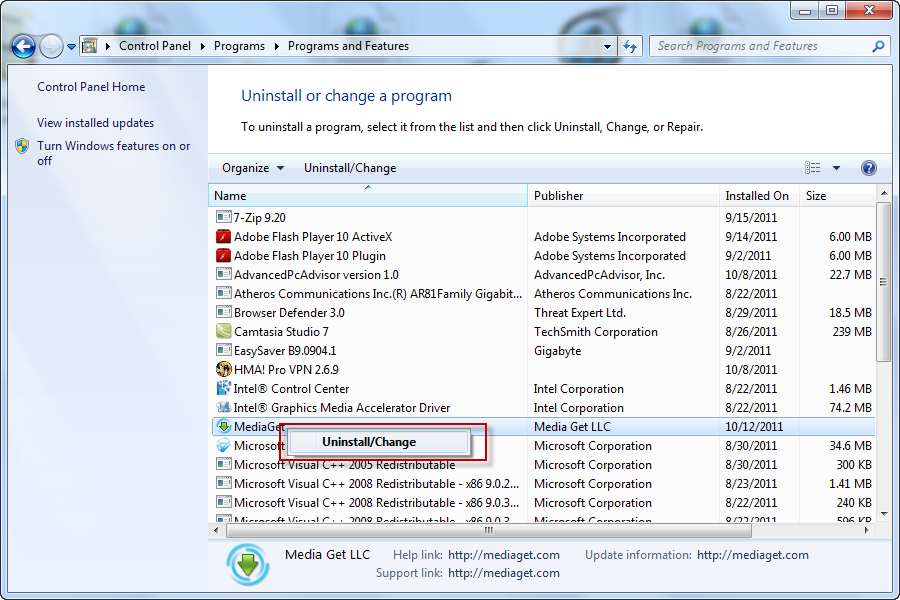Choose Uninstall/Change in the context menu
The height and width of the screenshot is (600, 900).
378,442
